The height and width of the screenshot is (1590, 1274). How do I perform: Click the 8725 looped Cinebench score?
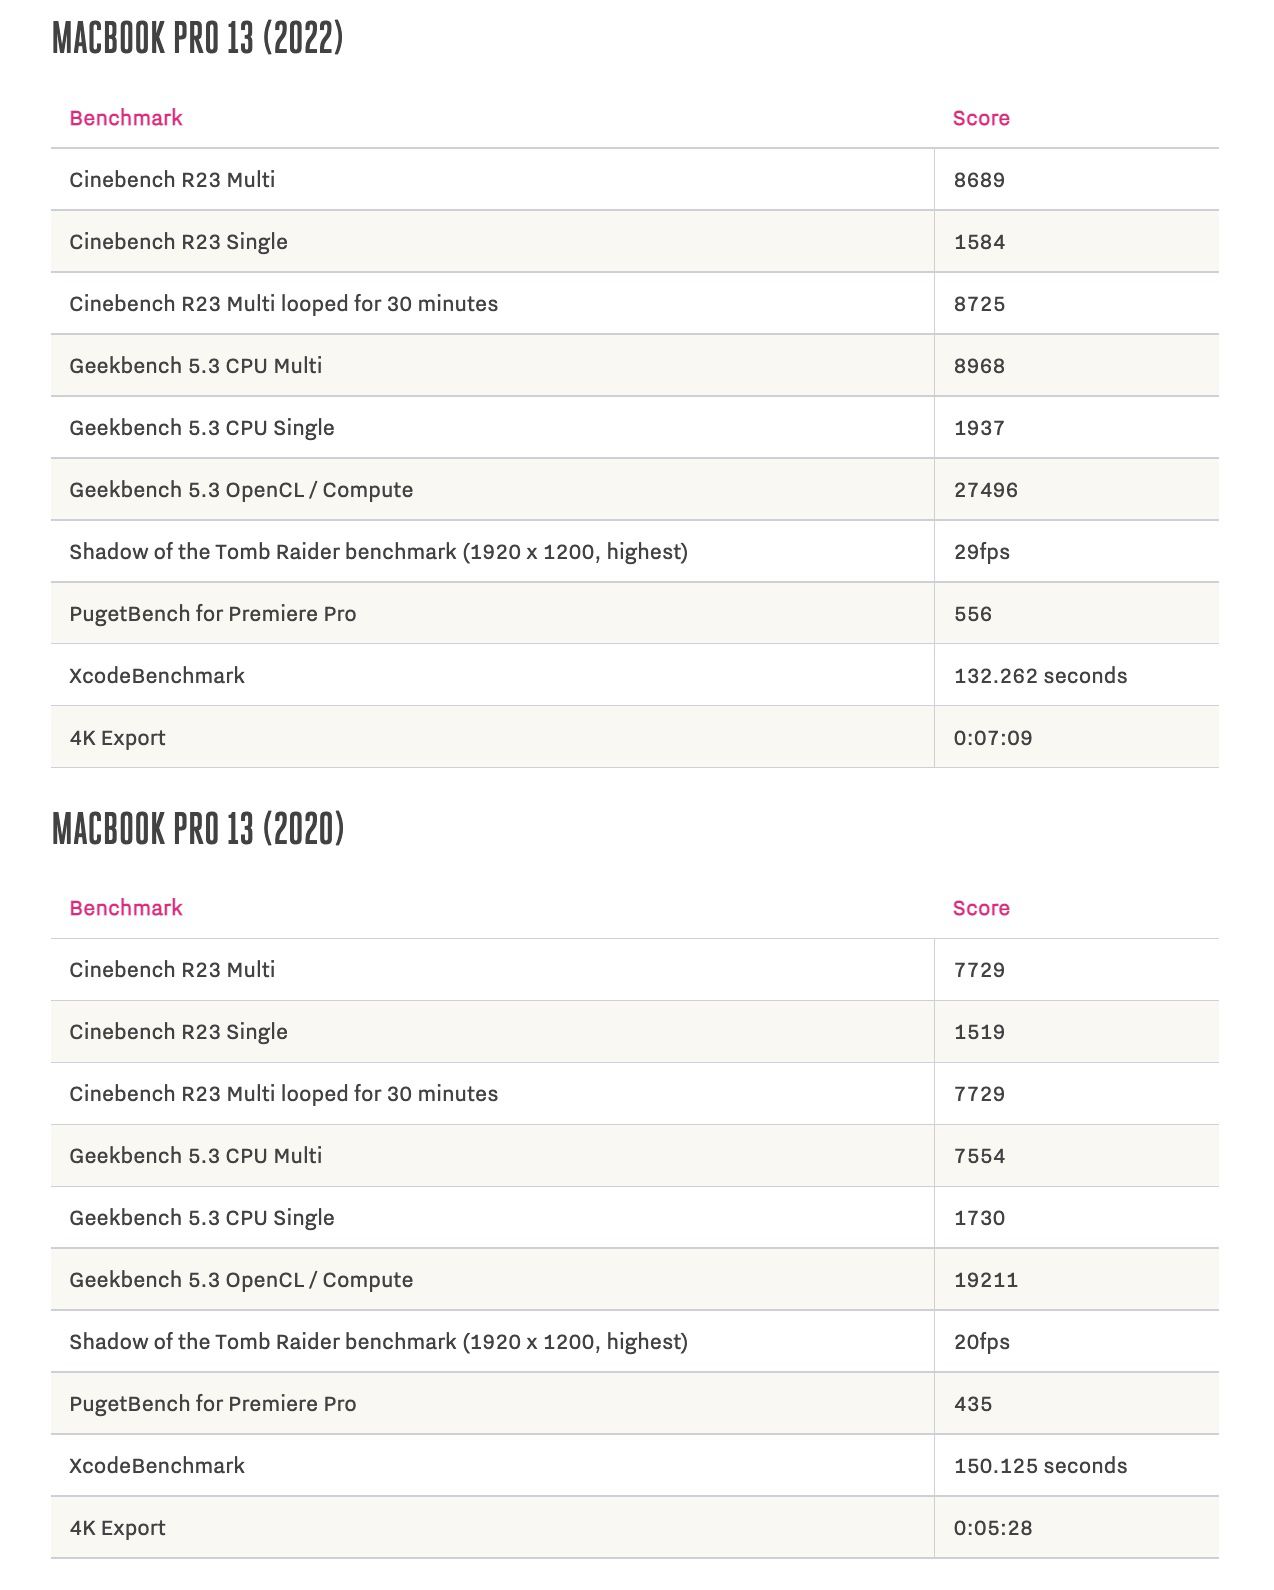pyautogui.click(x=979, y=304)
